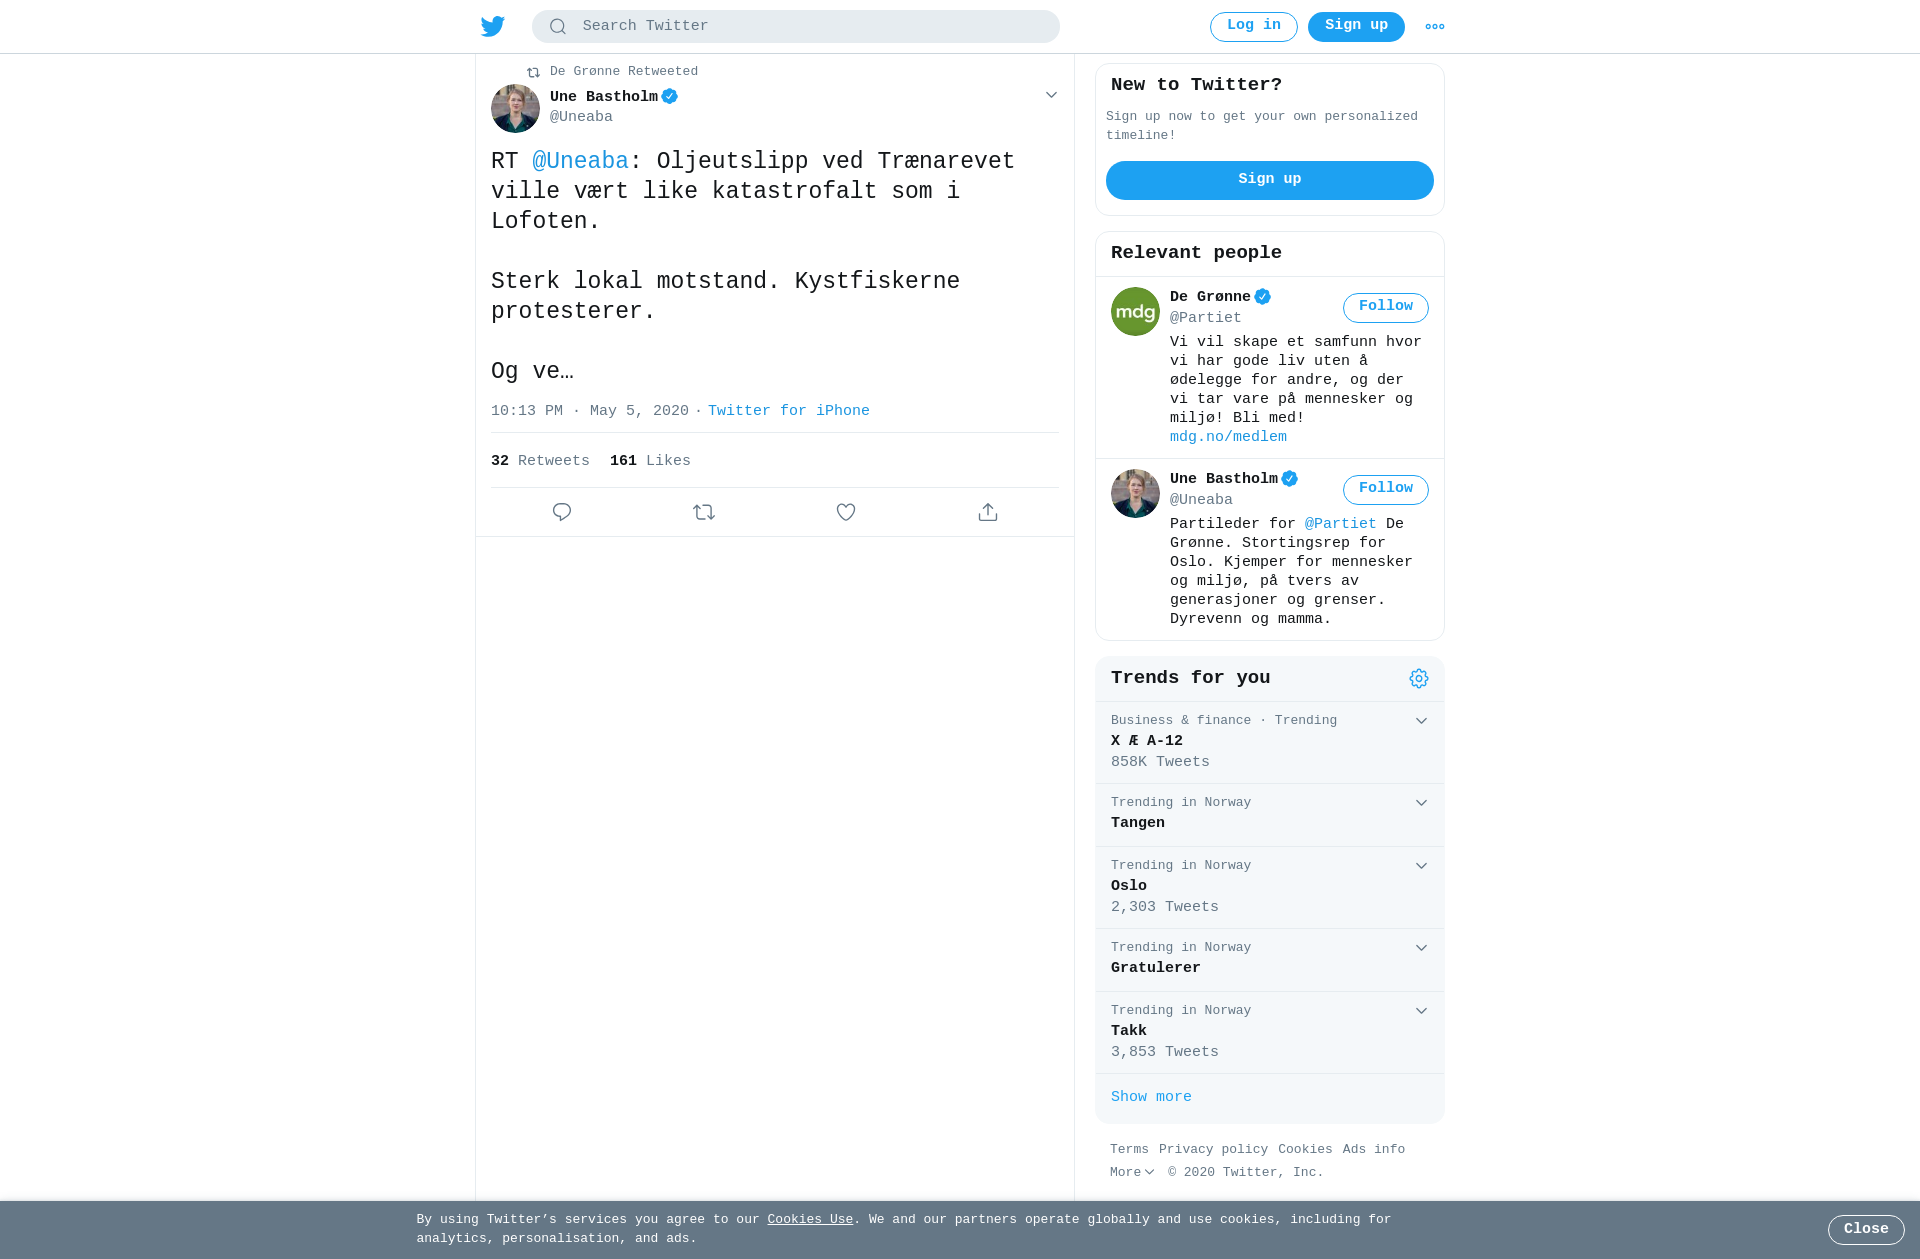Viewport: 1920px width, 1259px height.
Task: Click the Twitter bird home icon
Action: pos(493,26)
